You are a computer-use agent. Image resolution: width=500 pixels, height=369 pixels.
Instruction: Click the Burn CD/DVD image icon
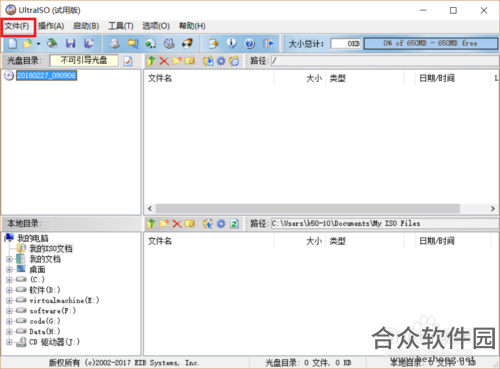click(188, 43)
